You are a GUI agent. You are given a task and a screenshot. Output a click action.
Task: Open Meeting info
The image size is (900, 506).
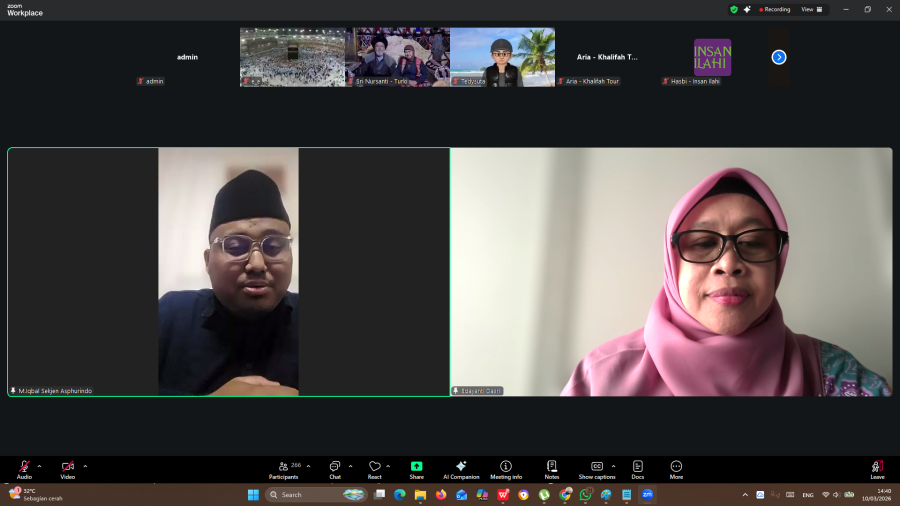click(506, 467)
